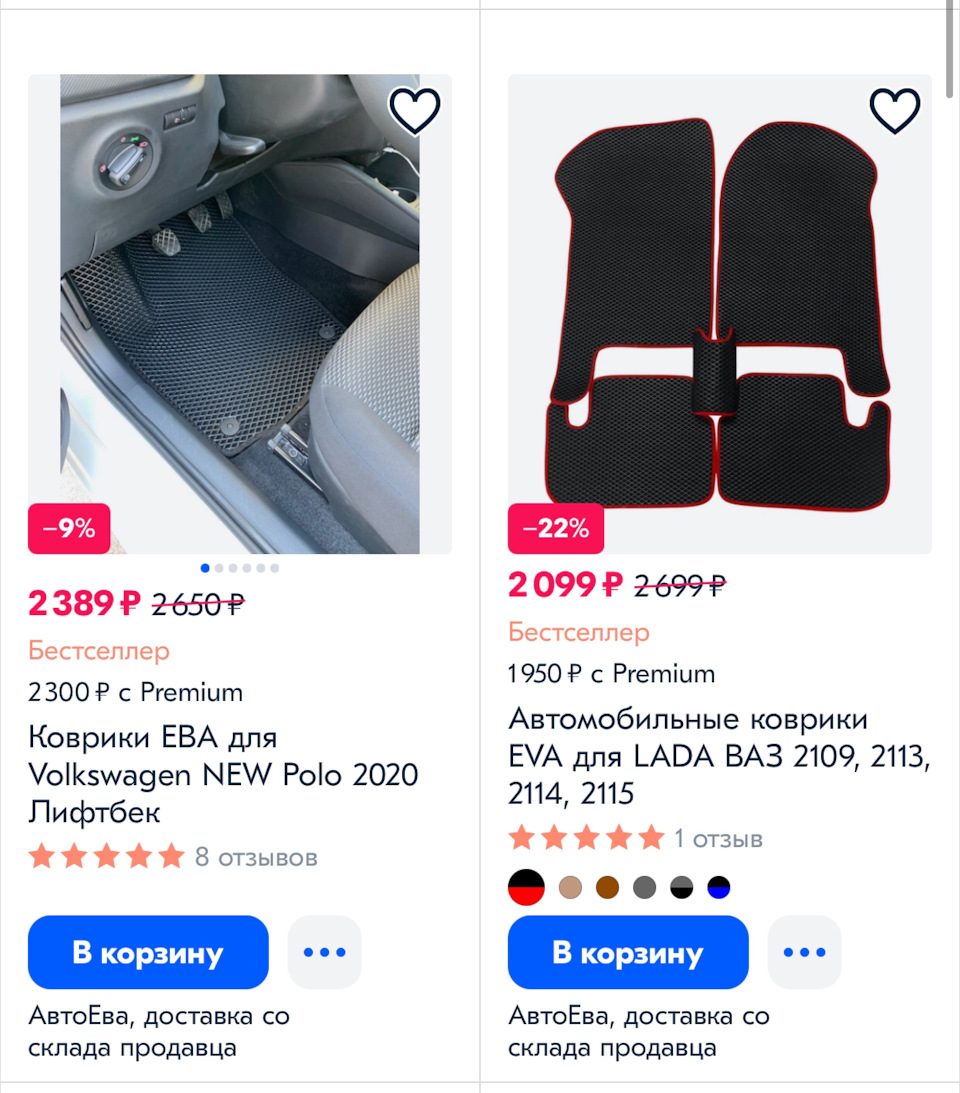This screenshot has width=960, height=1093.
Task: Open LADA black-red mats product image
Action: [720, 314]
